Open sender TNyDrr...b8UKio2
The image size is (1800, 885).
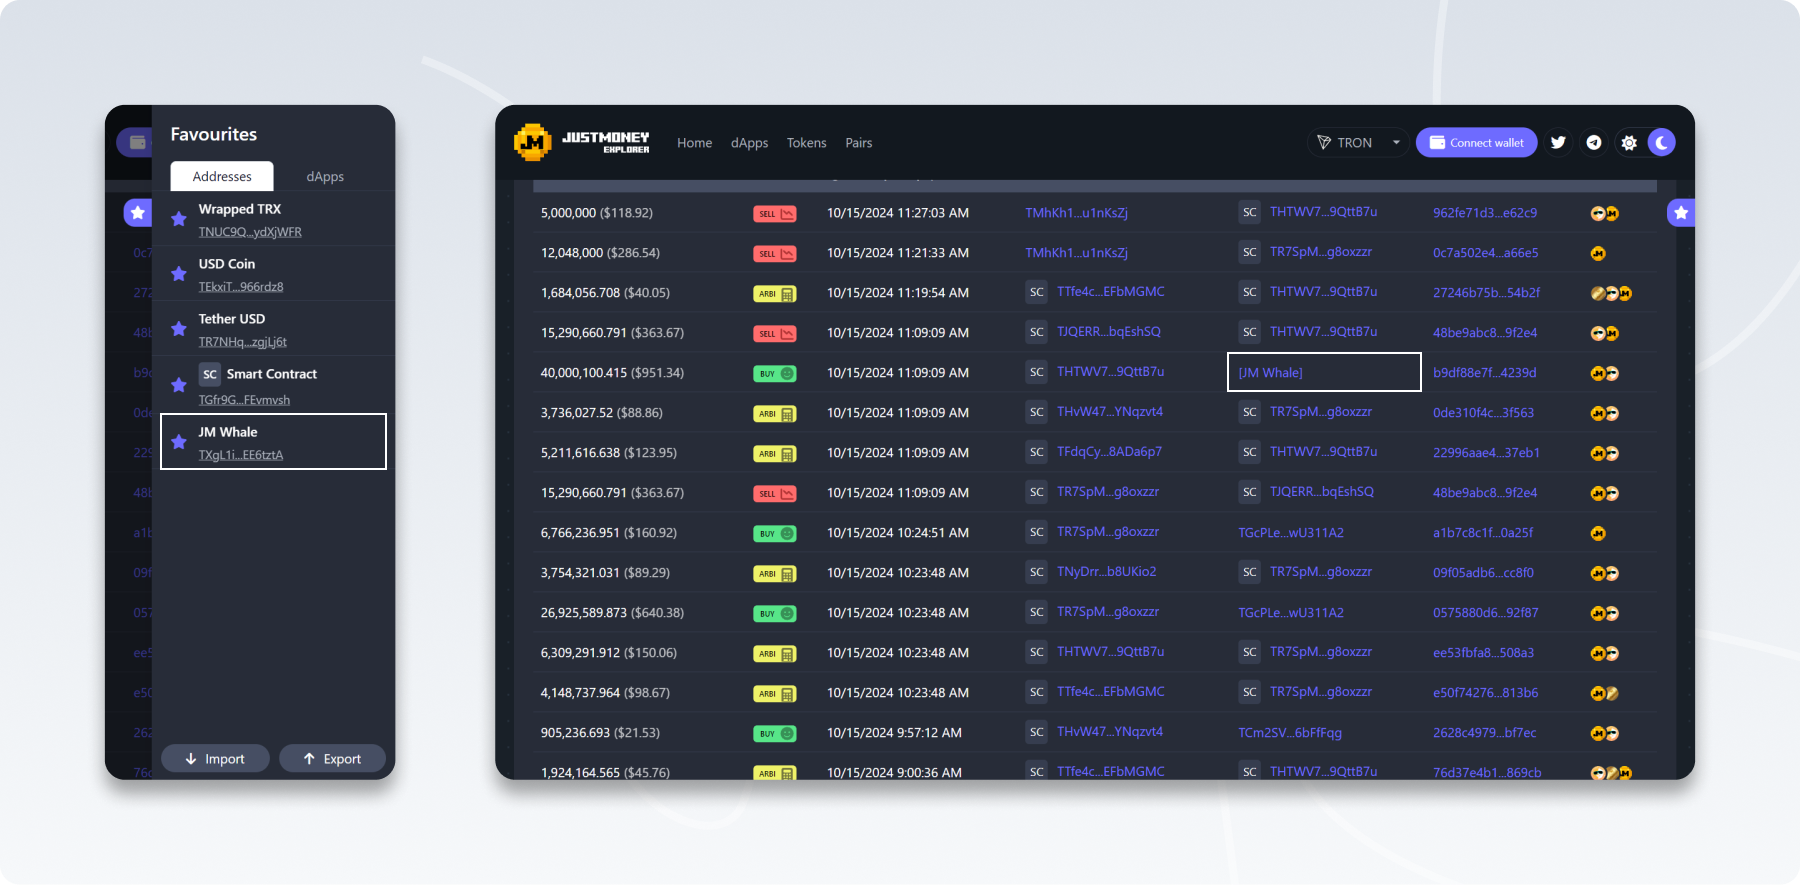pyautogui.click(x=1107, y=572)
